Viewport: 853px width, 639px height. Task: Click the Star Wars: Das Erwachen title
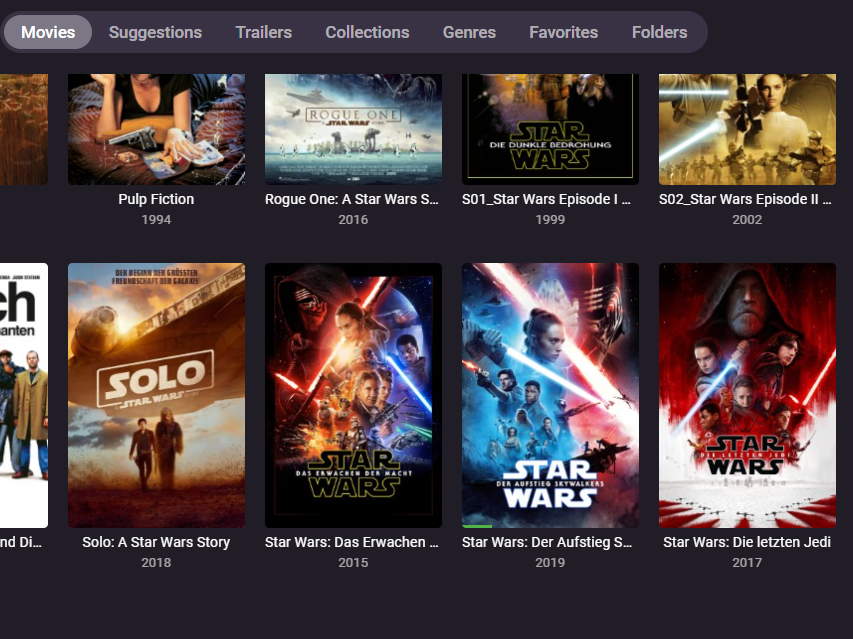pyautogui.click(x=352, y=542)
